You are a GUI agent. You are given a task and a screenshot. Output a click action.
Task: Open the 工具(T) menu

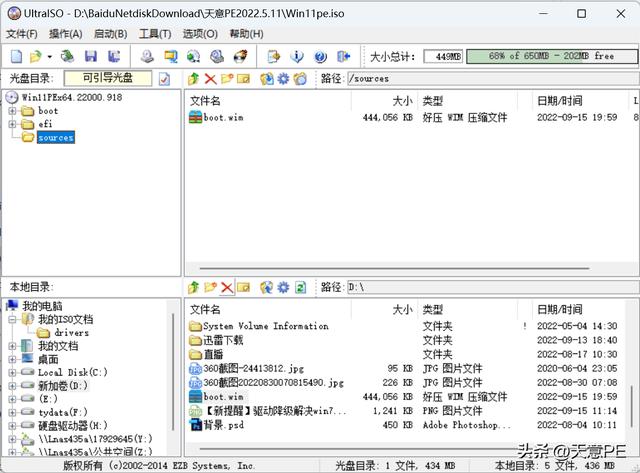(x=155, y=34)
